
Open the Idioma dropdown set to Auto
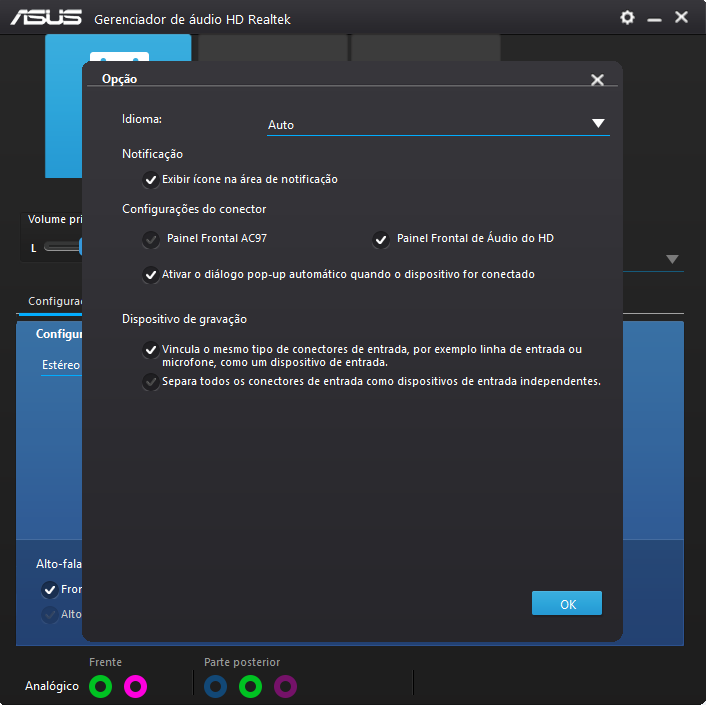(438, 124)
